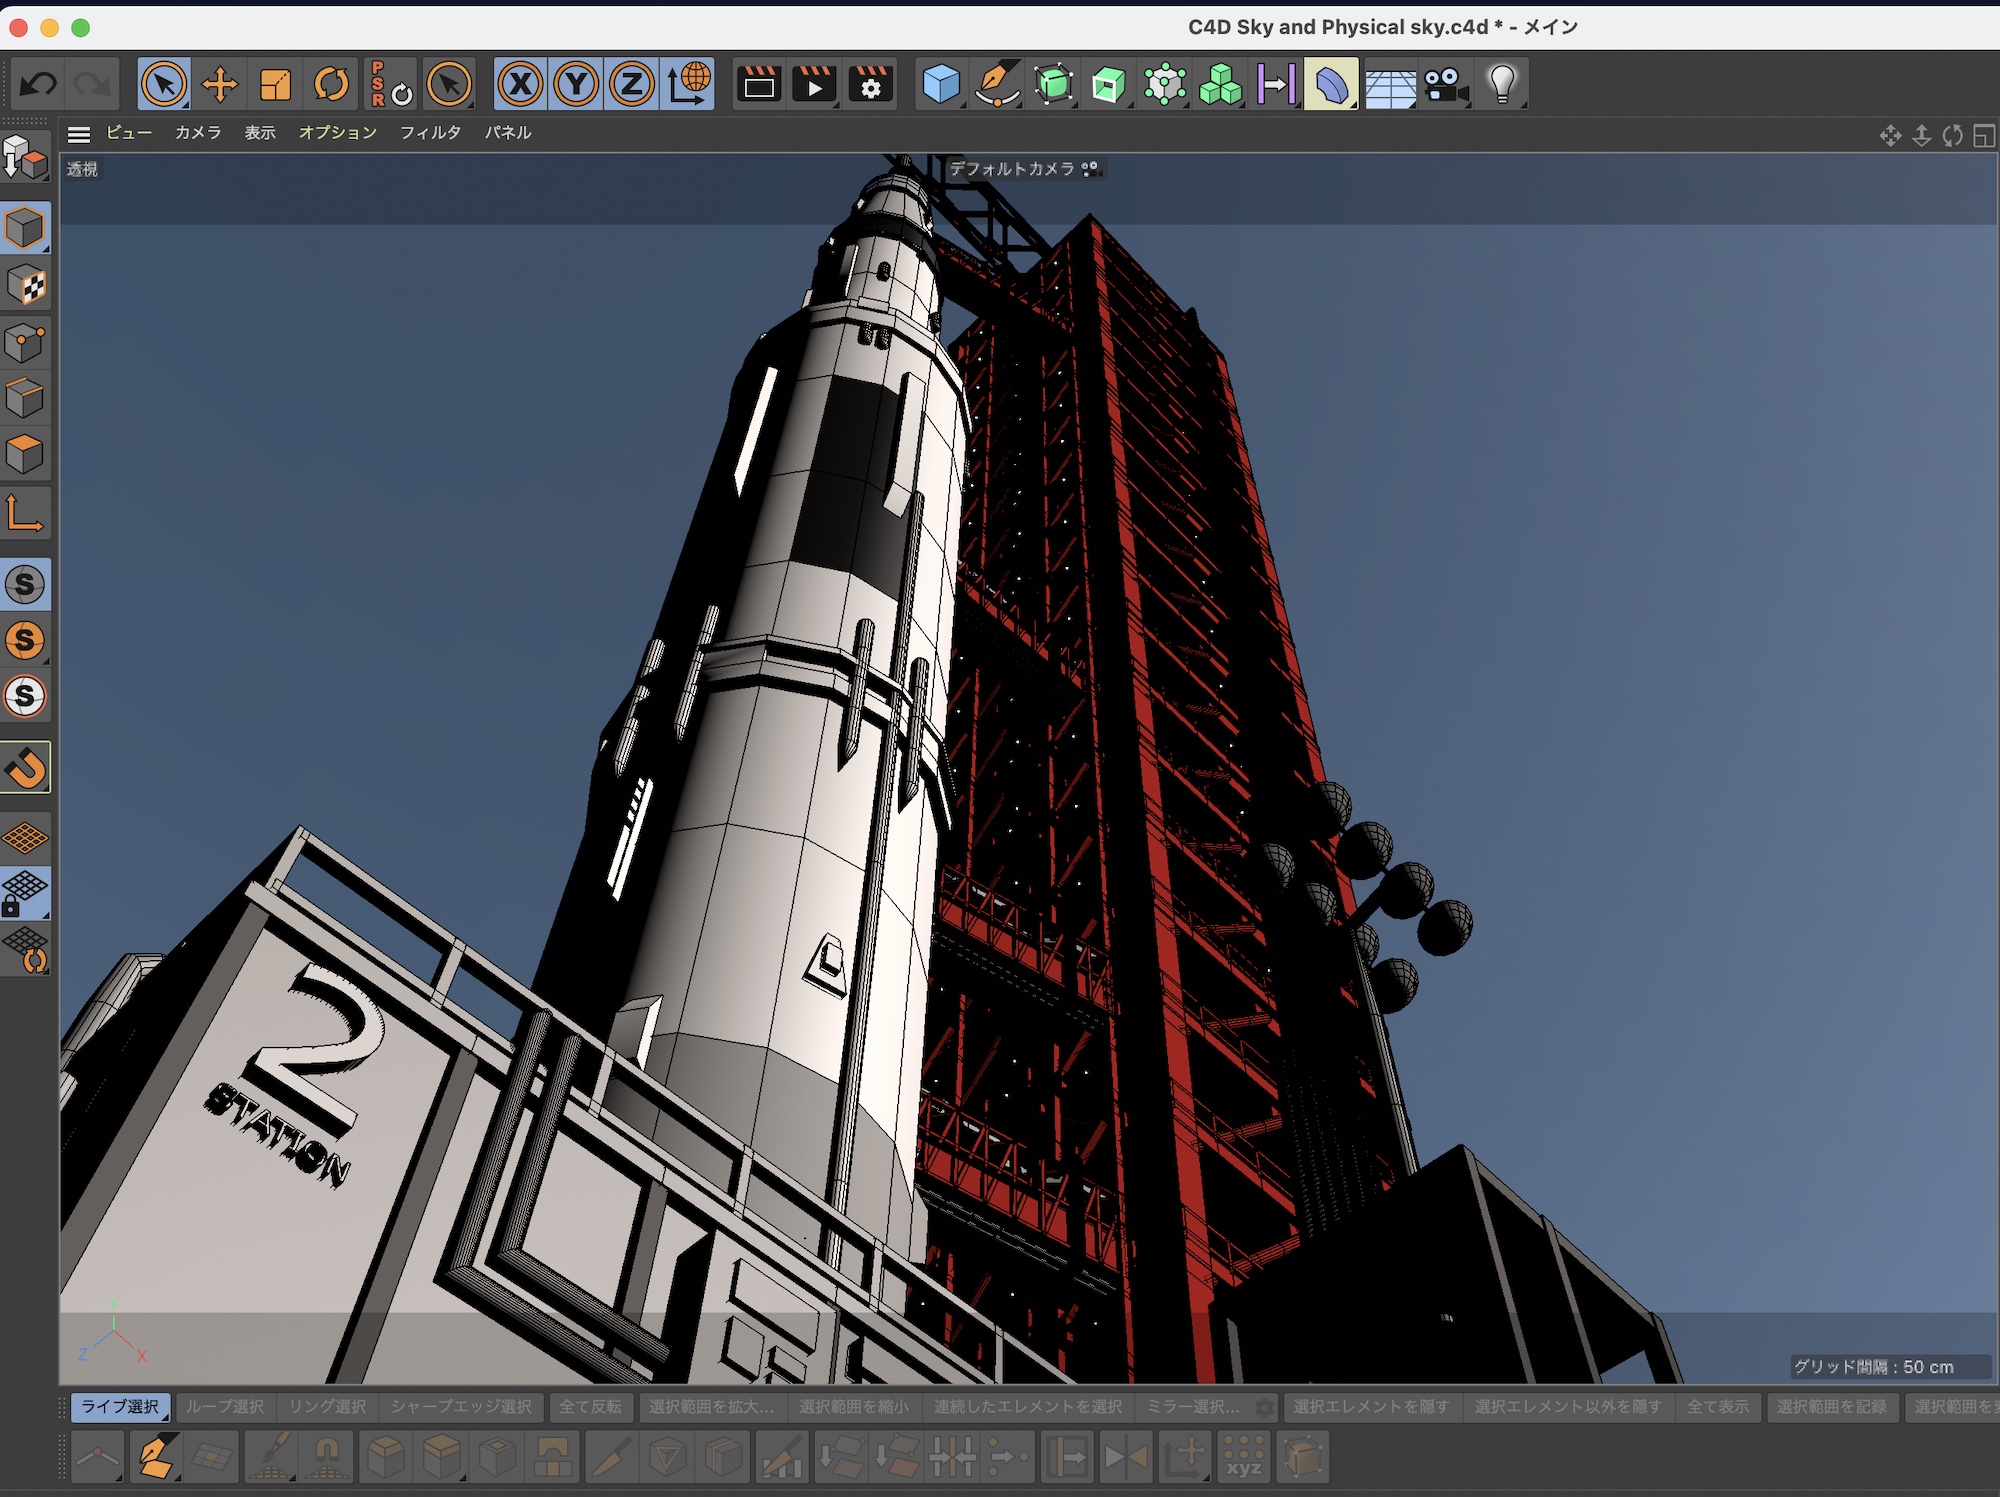Click the Render to Picture Viewer icon

point(814,84)
